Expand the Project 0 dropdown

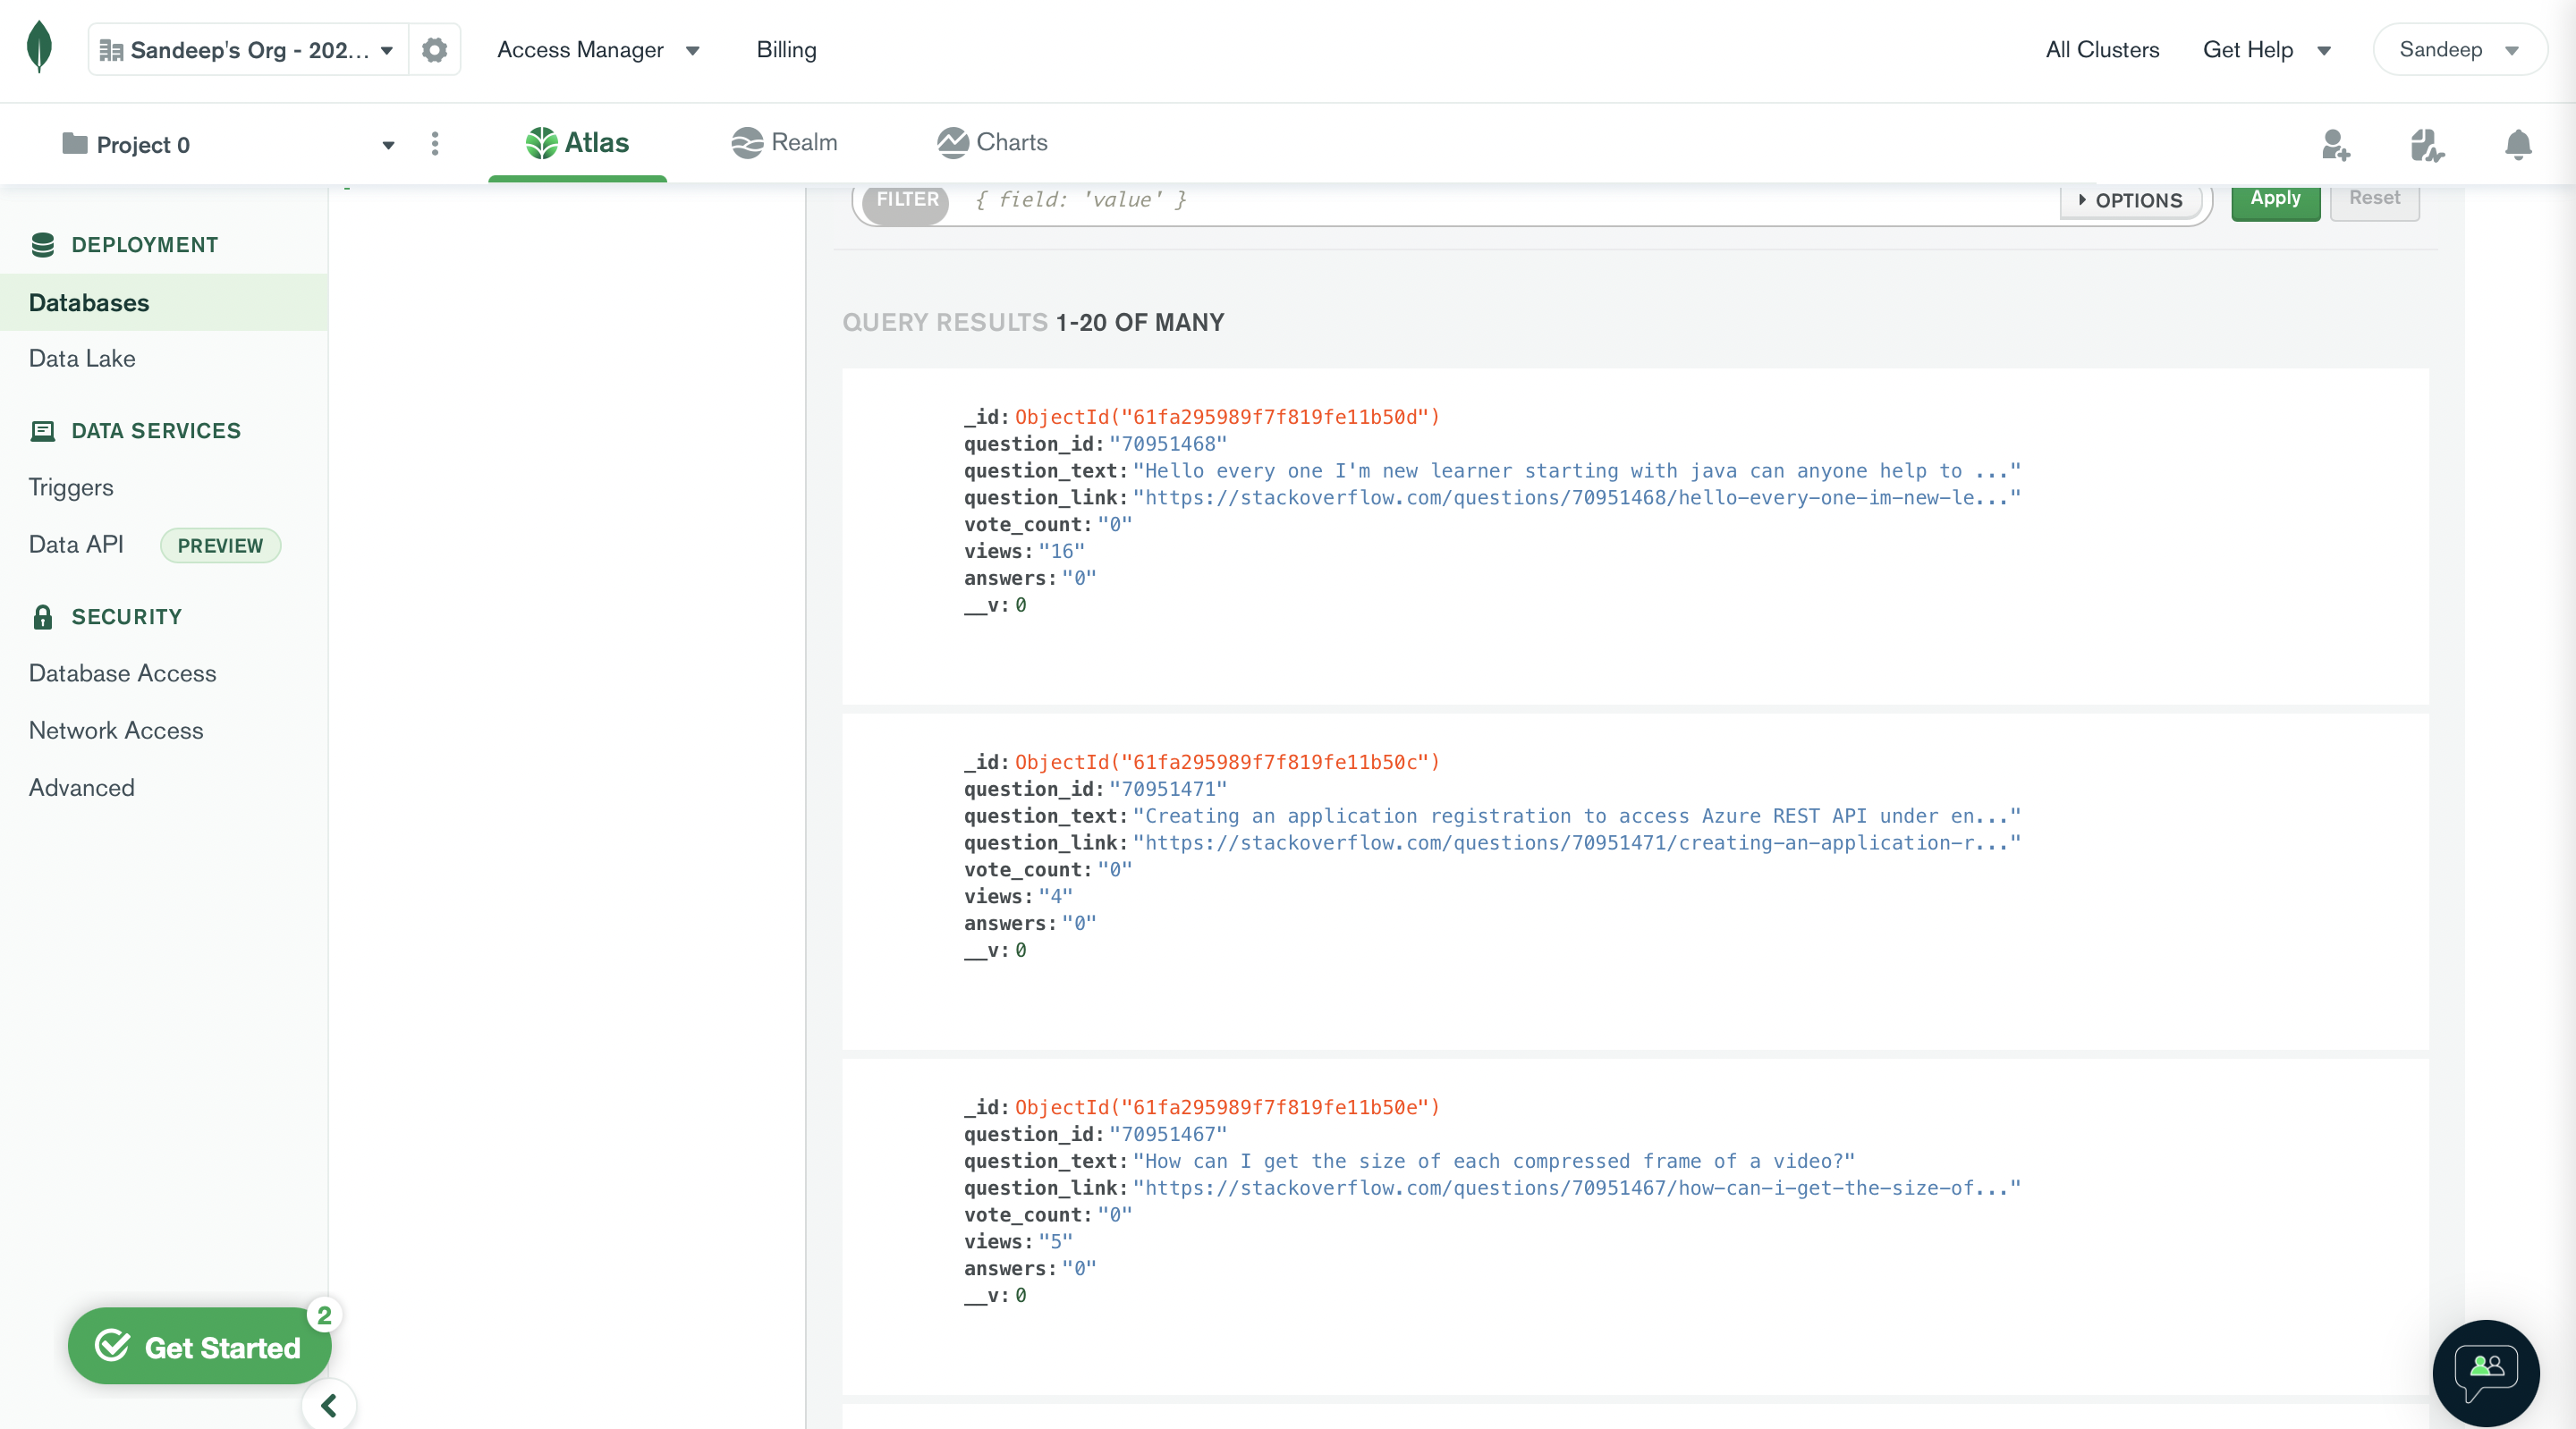tap(387, 144)
